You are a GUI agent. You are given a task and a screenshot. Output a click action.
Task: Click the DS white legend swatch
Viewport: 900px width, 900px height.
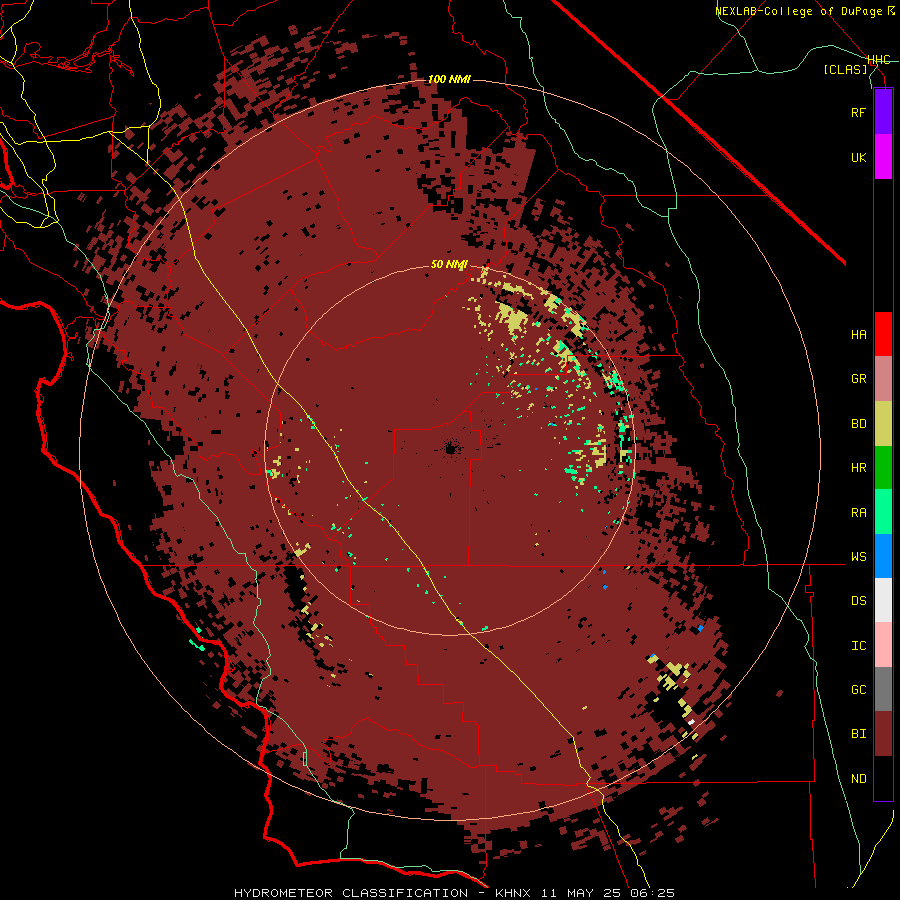883,600
